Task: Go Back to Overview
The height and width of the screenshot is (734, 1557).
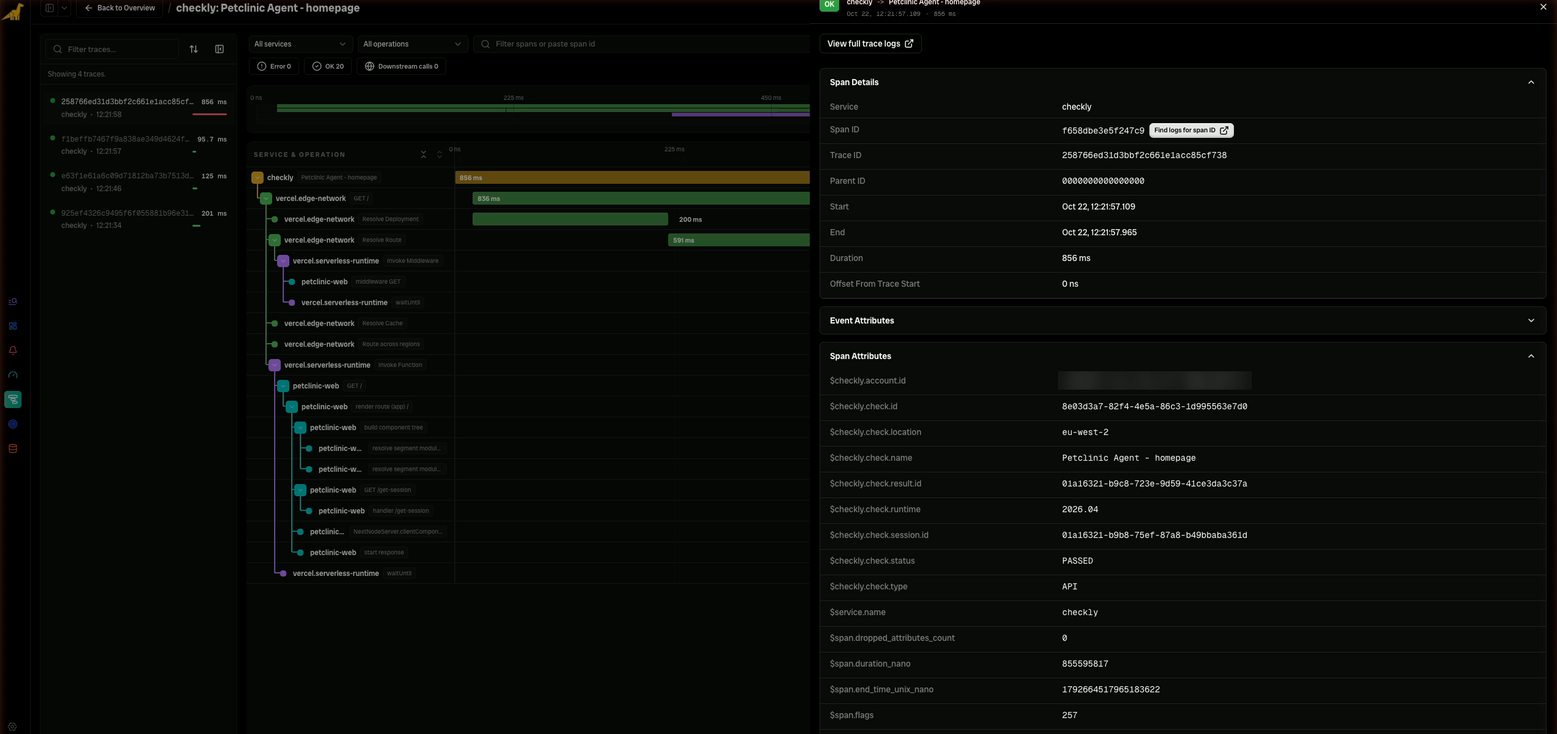Action: click(120, 8)
